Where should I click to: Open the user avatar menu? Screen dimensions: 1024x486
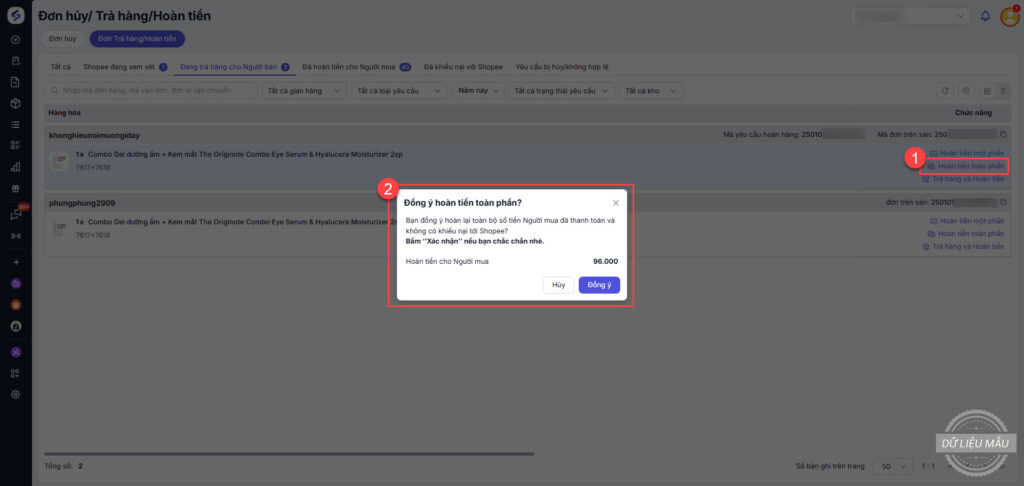tap(1010, 16)
